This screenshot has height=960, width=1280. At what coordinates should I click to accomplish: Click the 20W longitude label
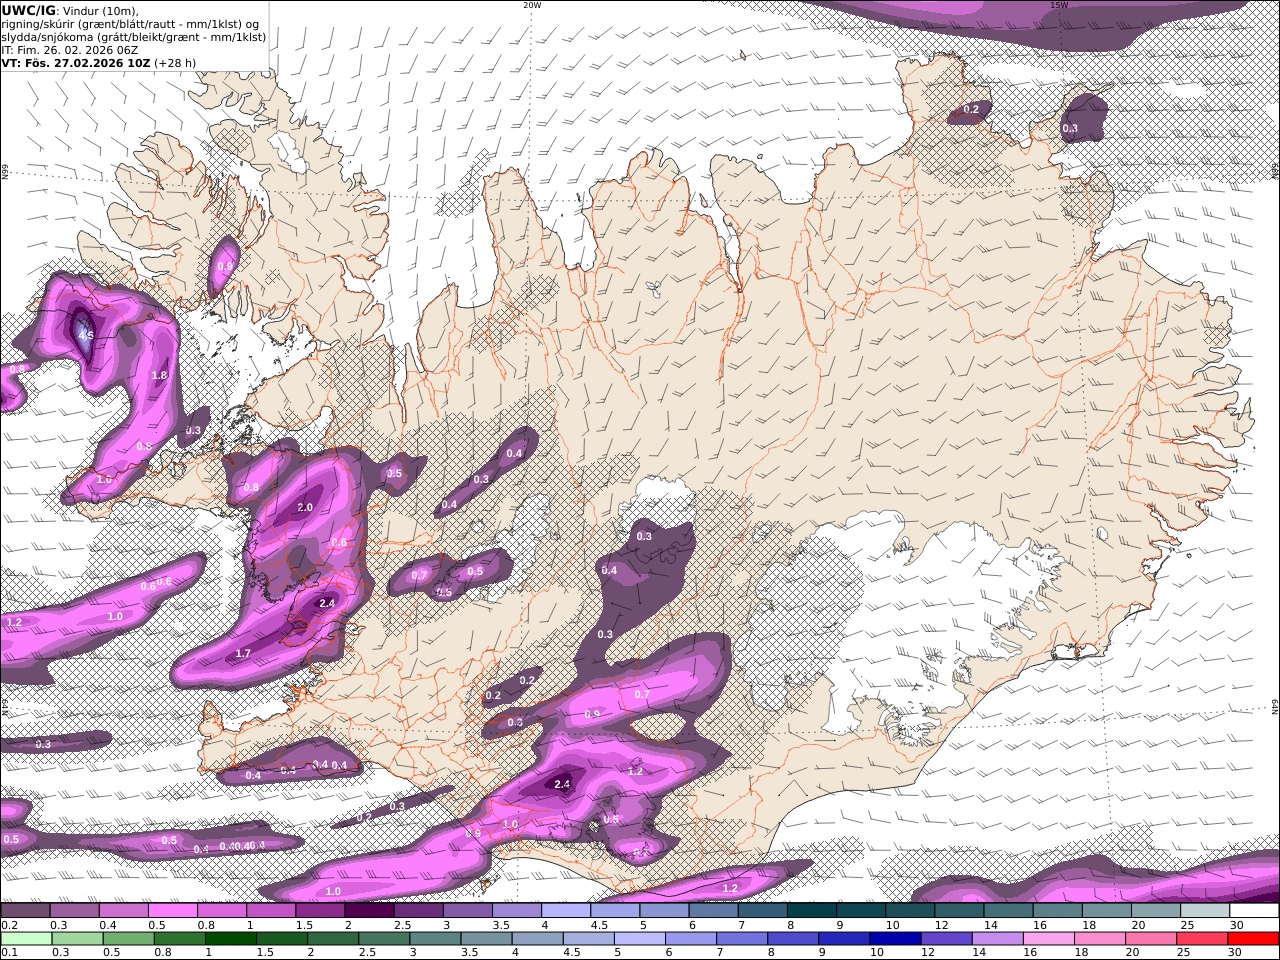pyautogui.click(x=532, y=5)
